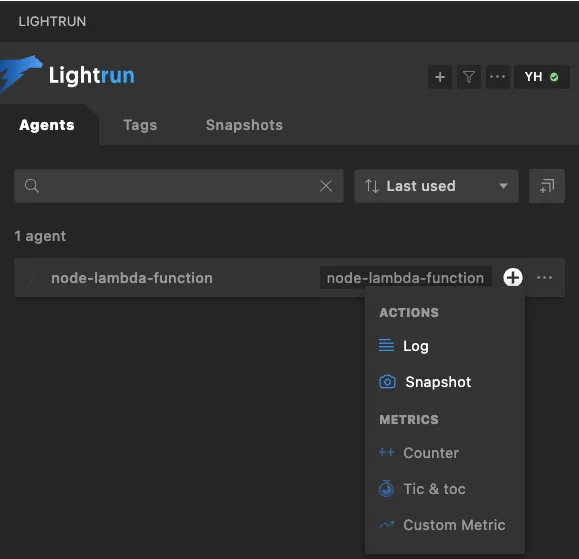Click the white plus add-action button

(513, 277)
